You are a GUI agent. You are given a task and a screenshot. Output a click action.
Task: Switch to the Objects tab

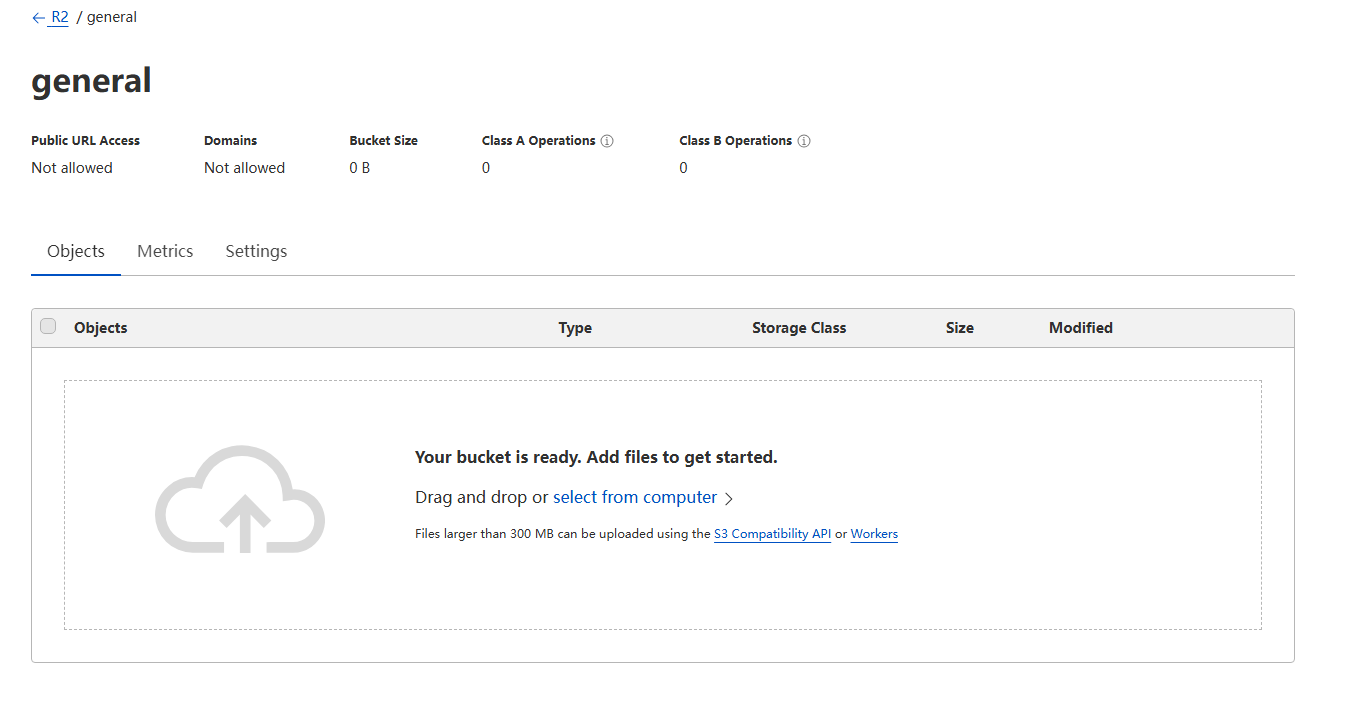(76, 251)
